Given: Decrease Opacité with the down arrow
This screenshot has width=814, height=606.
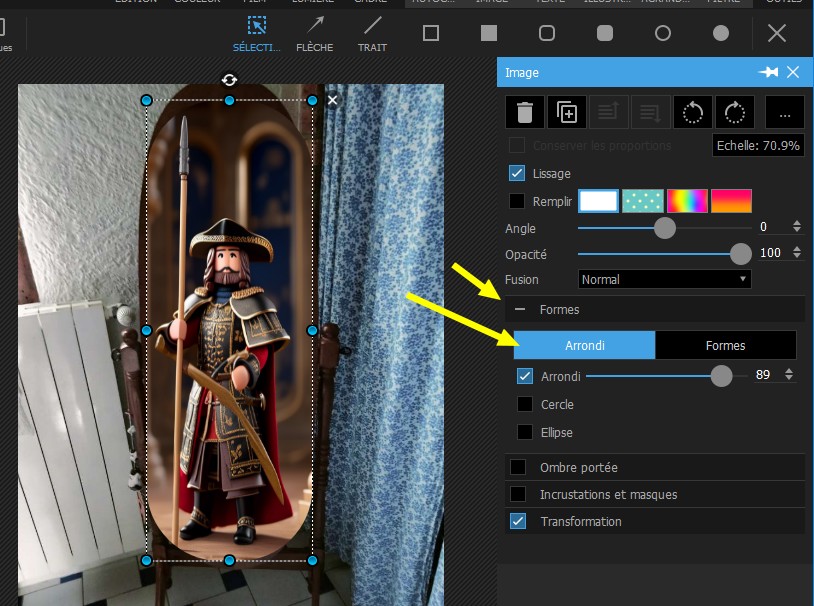Looking at the screenshot, I should tap(797, 255).
